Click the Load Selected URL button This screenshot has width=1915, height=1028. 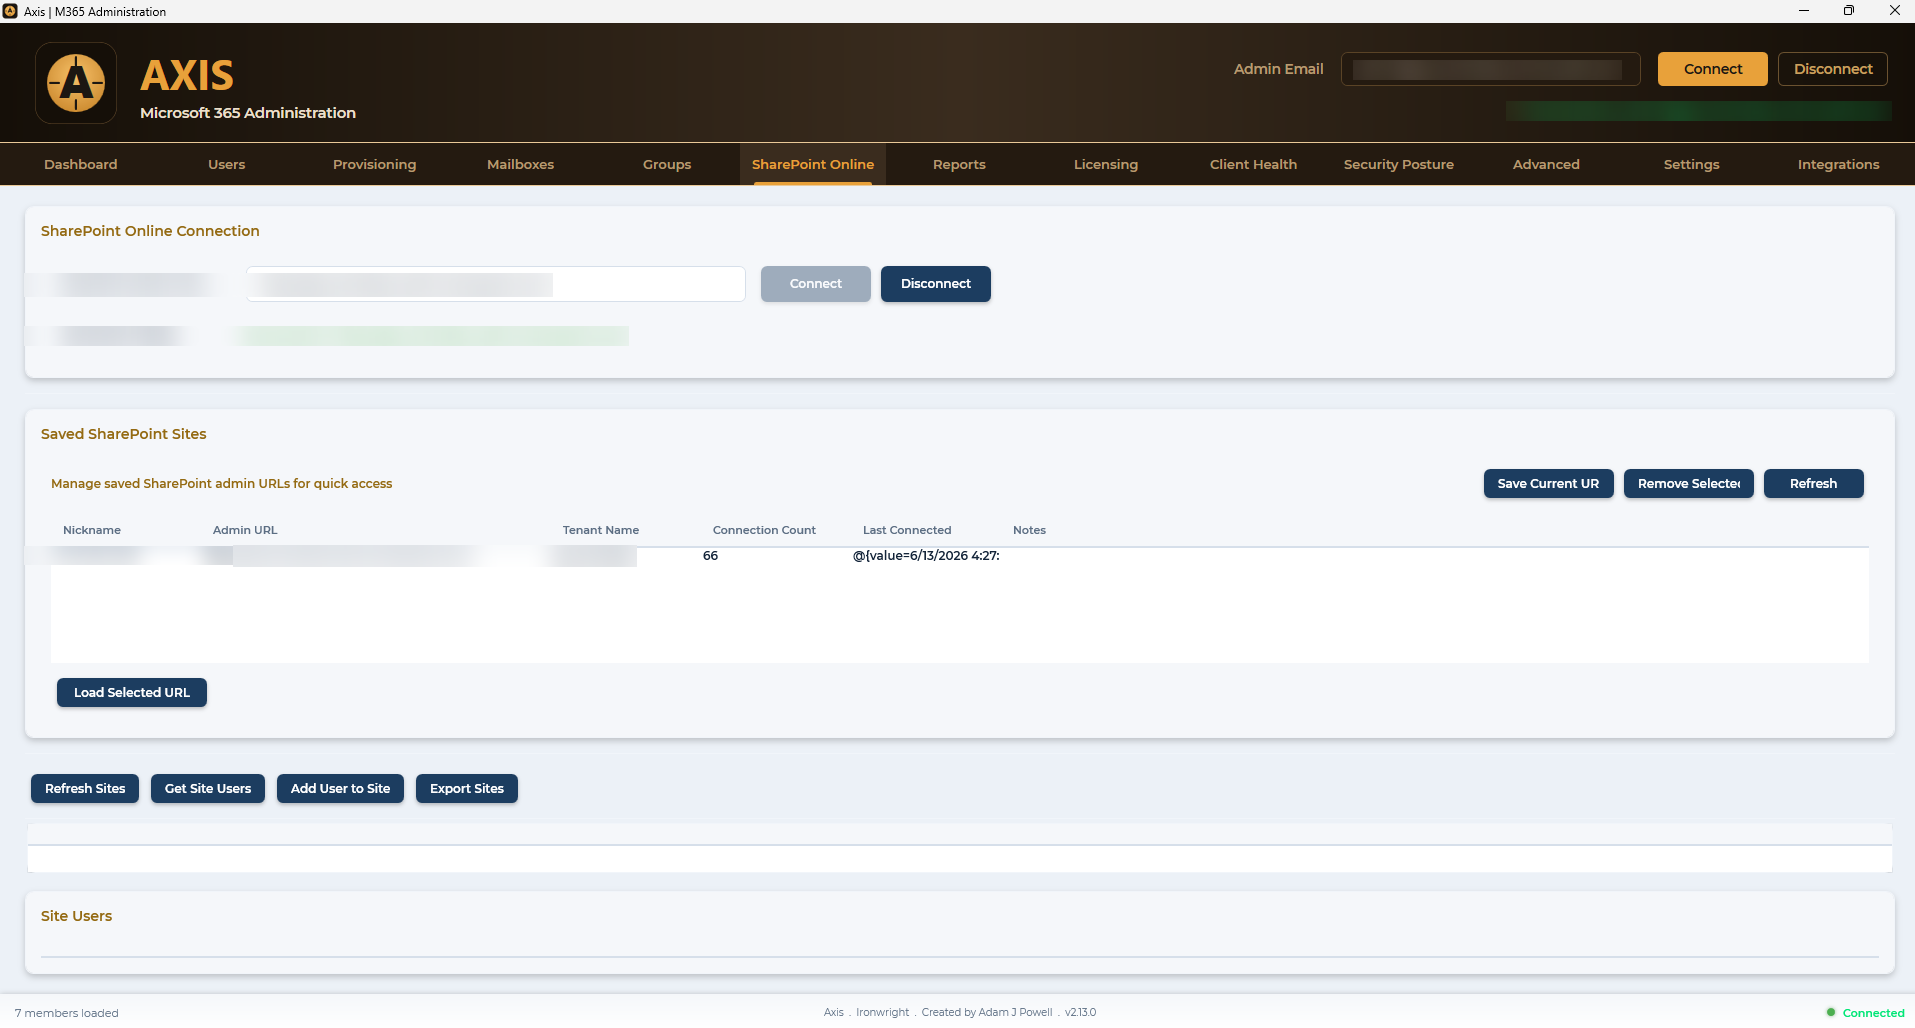click(x=132, y=693)
